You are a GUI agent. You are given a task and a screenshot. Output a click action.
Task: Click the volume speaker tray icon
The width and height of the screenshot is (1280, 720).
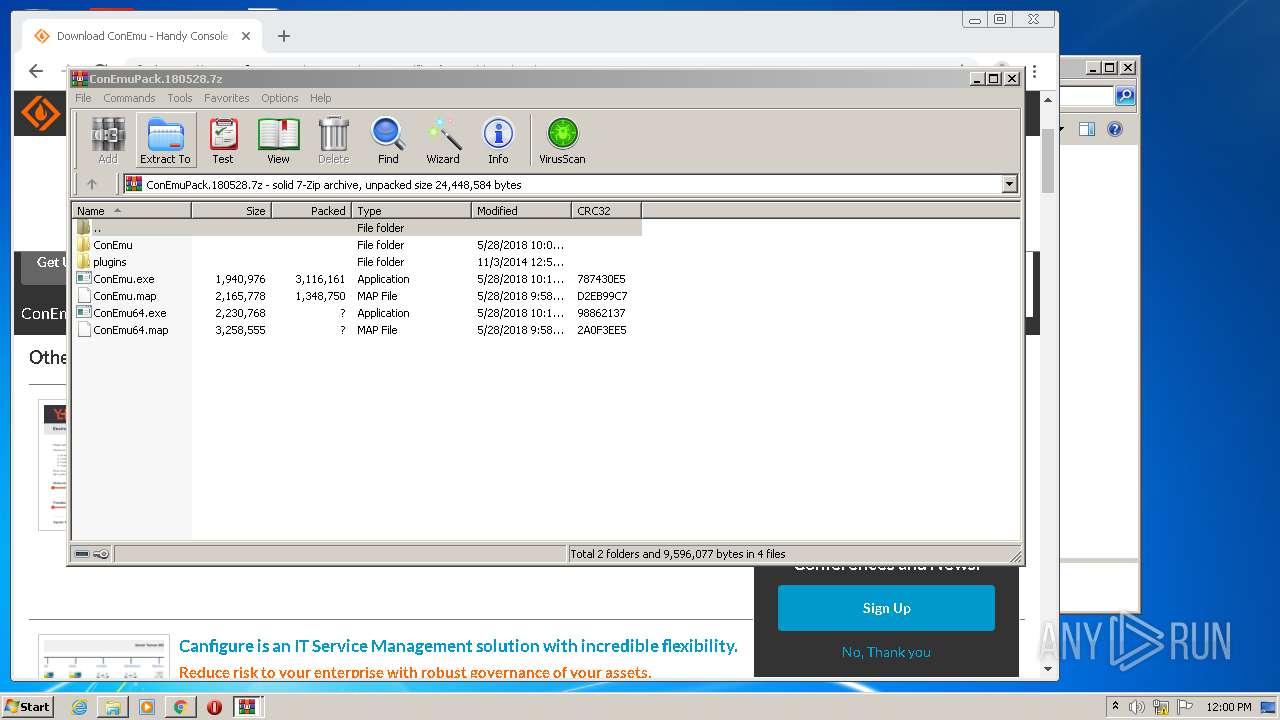pyautogui.click(x=1137, y=707)
